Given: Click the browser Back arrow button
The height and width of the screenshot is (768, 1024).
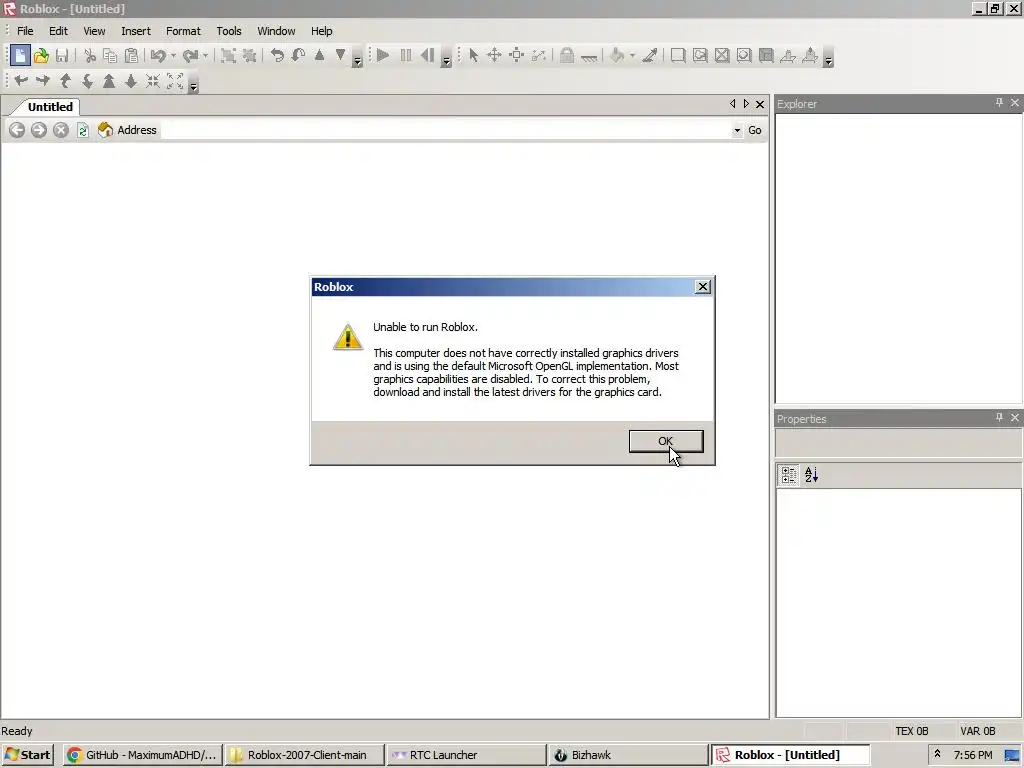Looking at the screenshot, I should coord(17,130).
